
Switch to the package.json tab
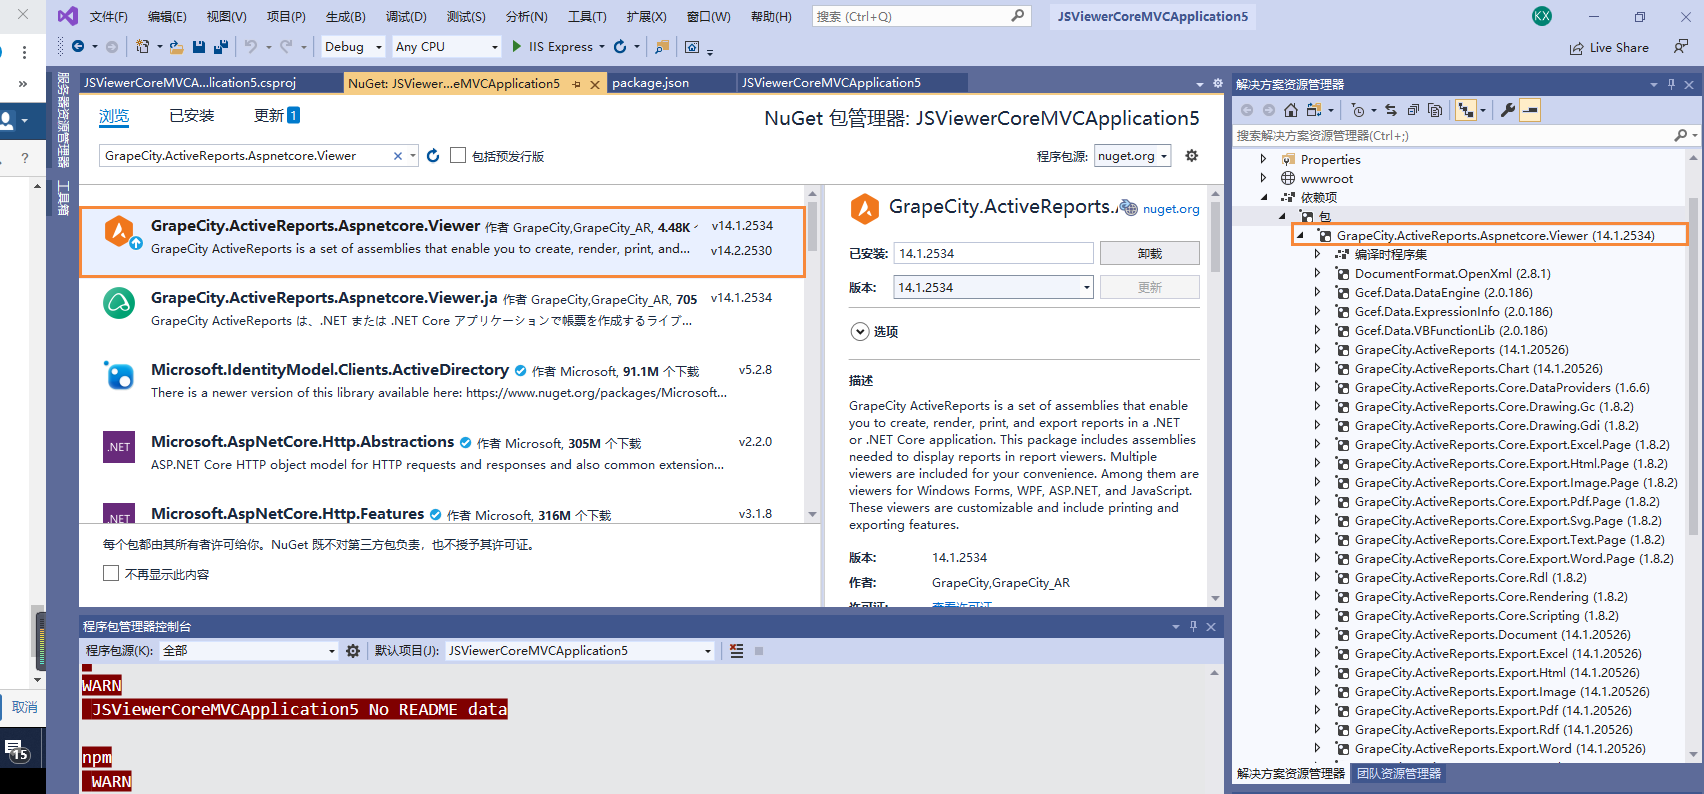coord(650,83)
